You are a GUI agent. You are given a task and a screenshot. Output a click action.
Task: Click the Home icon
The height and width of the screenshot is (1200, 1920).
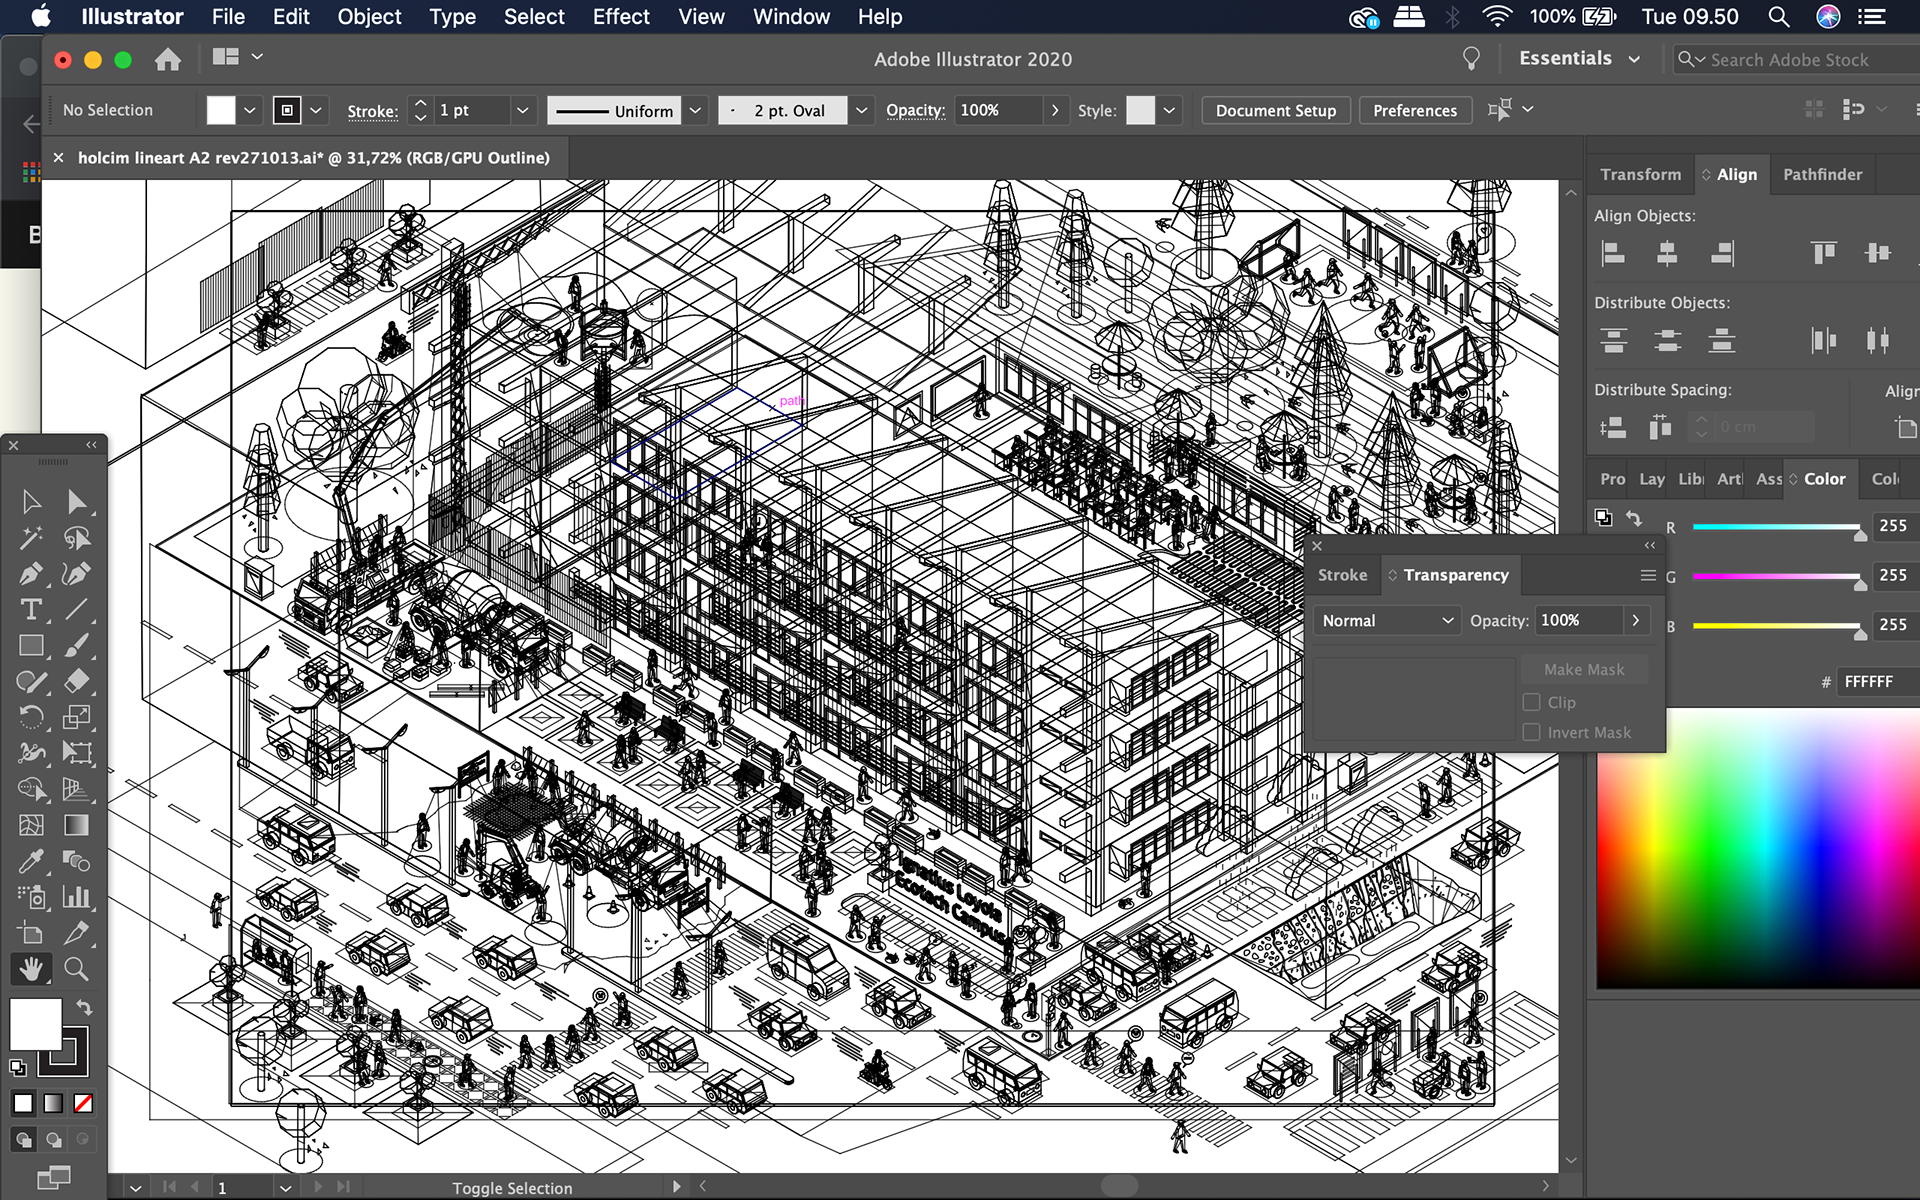click(168, 60)
